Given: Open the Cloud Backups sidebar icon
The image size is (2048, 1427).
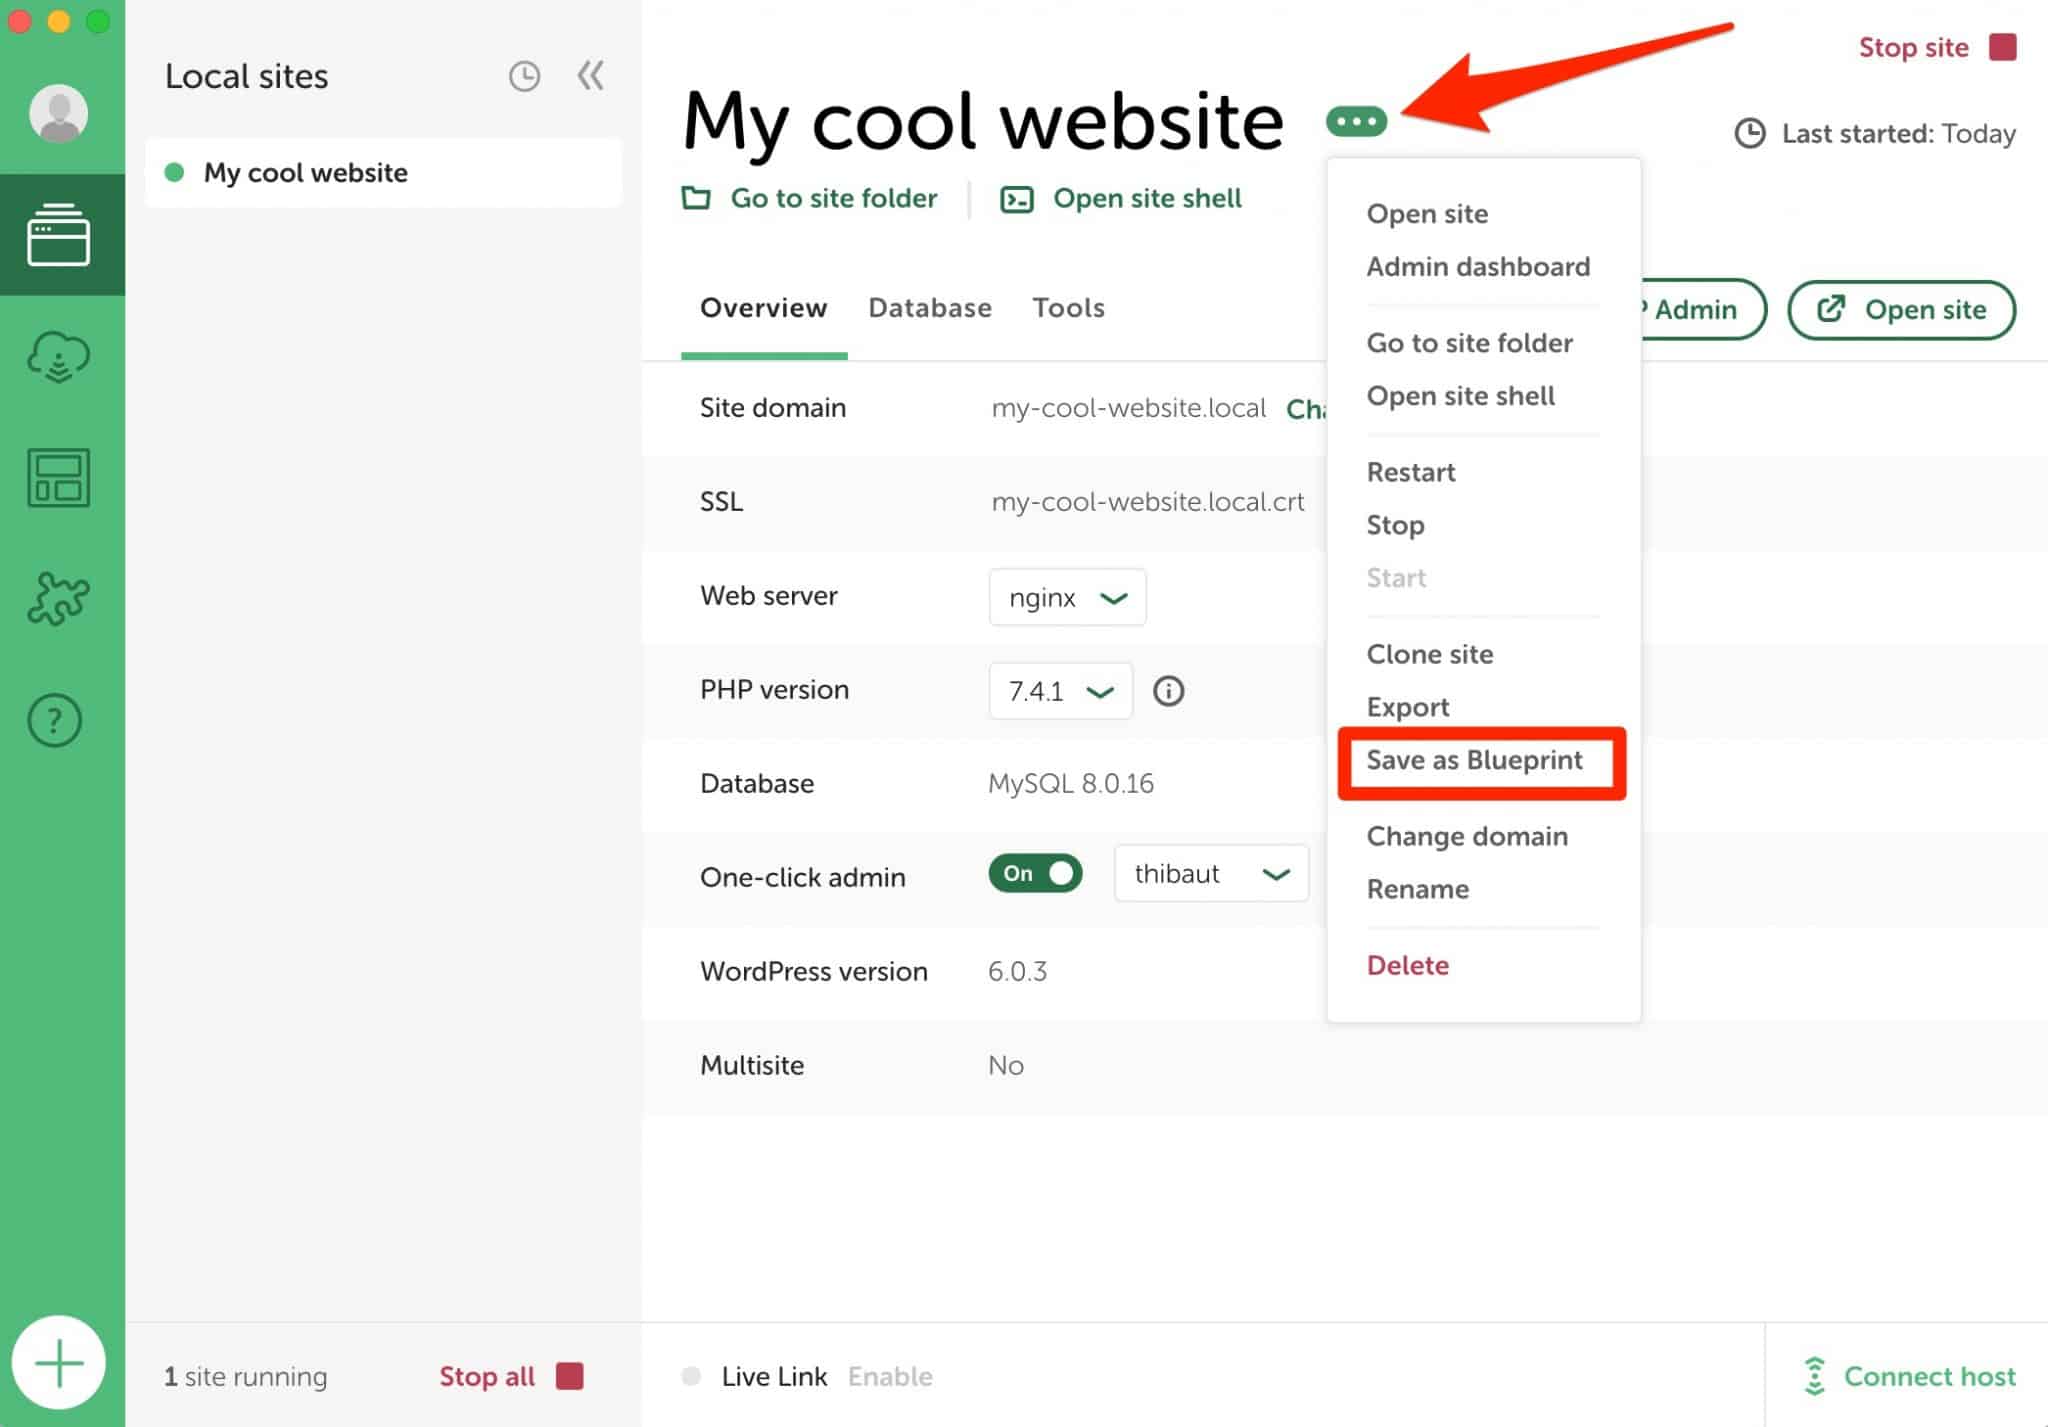Looking at the screenshot, I should tap(58, 357).
